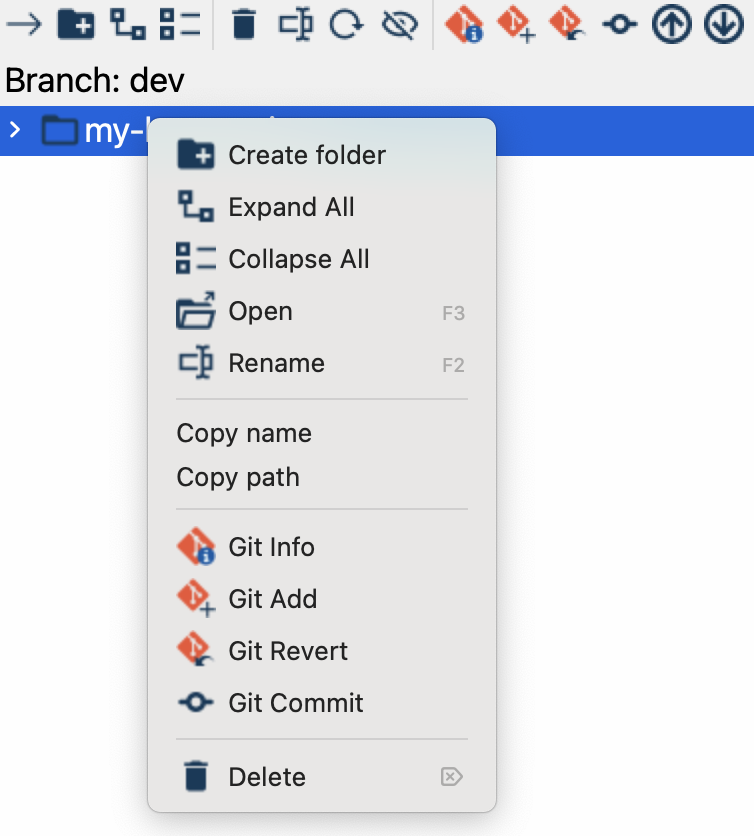Click the right-arrow icon at toolbar start
The image size is (754, 836).
pyautogui.click(x=24, y=24)
